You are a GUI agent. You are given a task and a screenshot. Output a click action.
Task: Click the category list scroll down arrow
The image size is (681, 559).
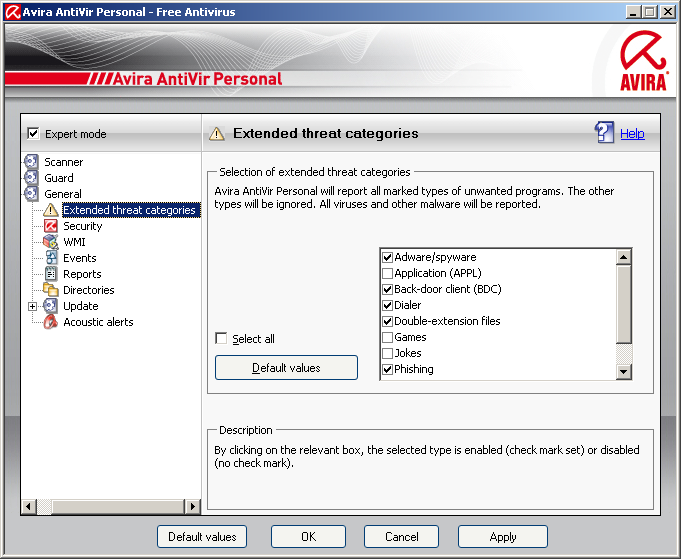pyautogui.click(x=624, y=371)
